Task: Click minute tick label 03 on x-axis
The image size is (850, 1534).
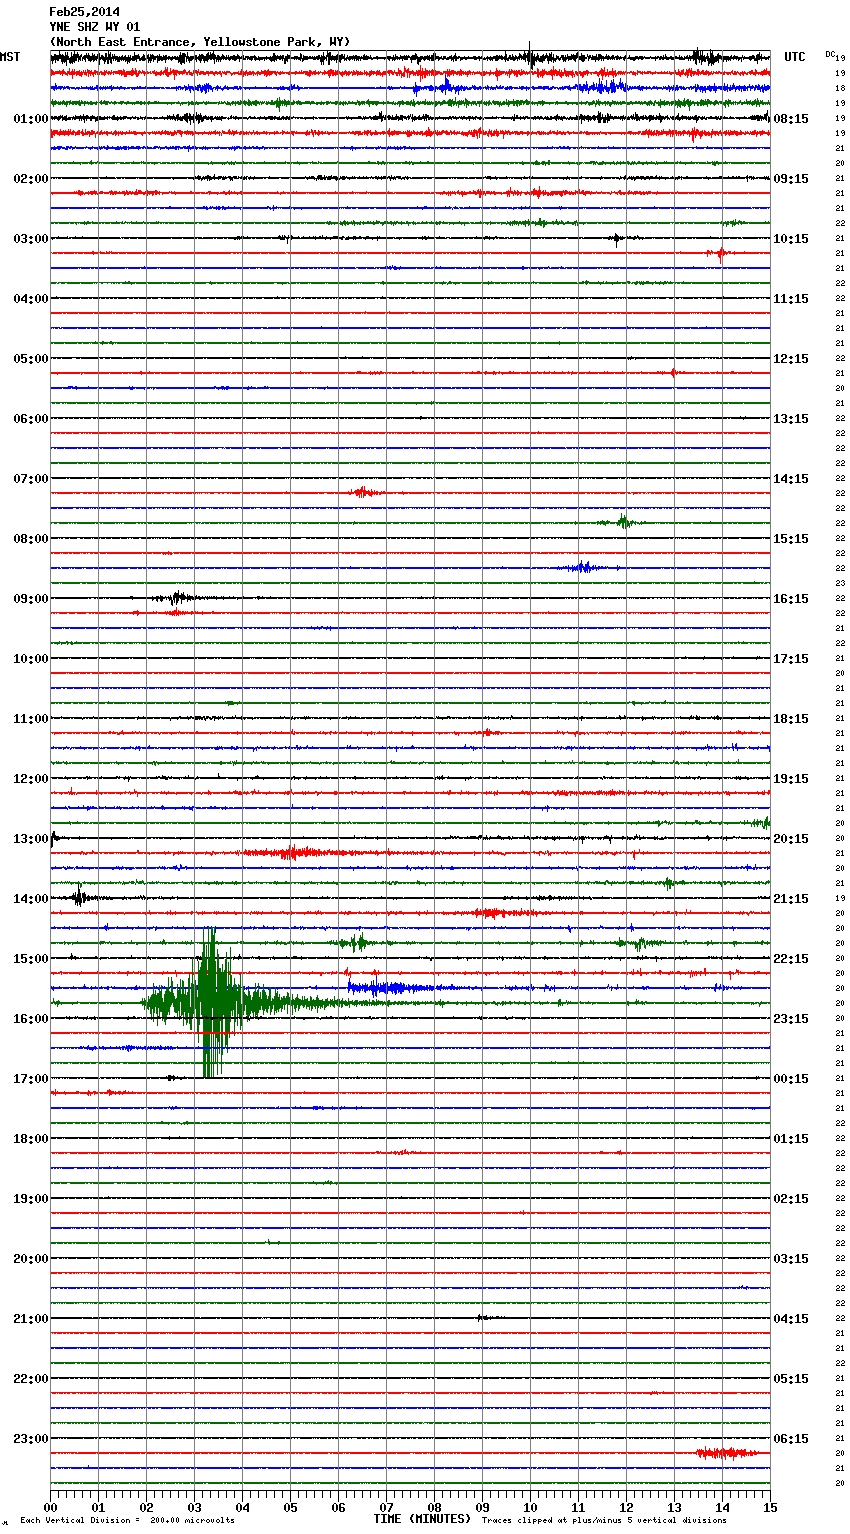Action: [194, 1507]
